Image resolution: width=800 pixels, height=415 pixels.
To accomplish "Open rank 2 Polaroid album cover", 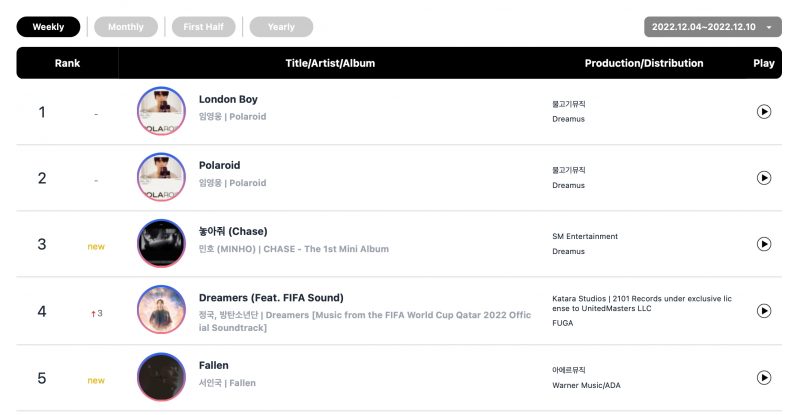I will pyautogui.click(x=161, y=178).
